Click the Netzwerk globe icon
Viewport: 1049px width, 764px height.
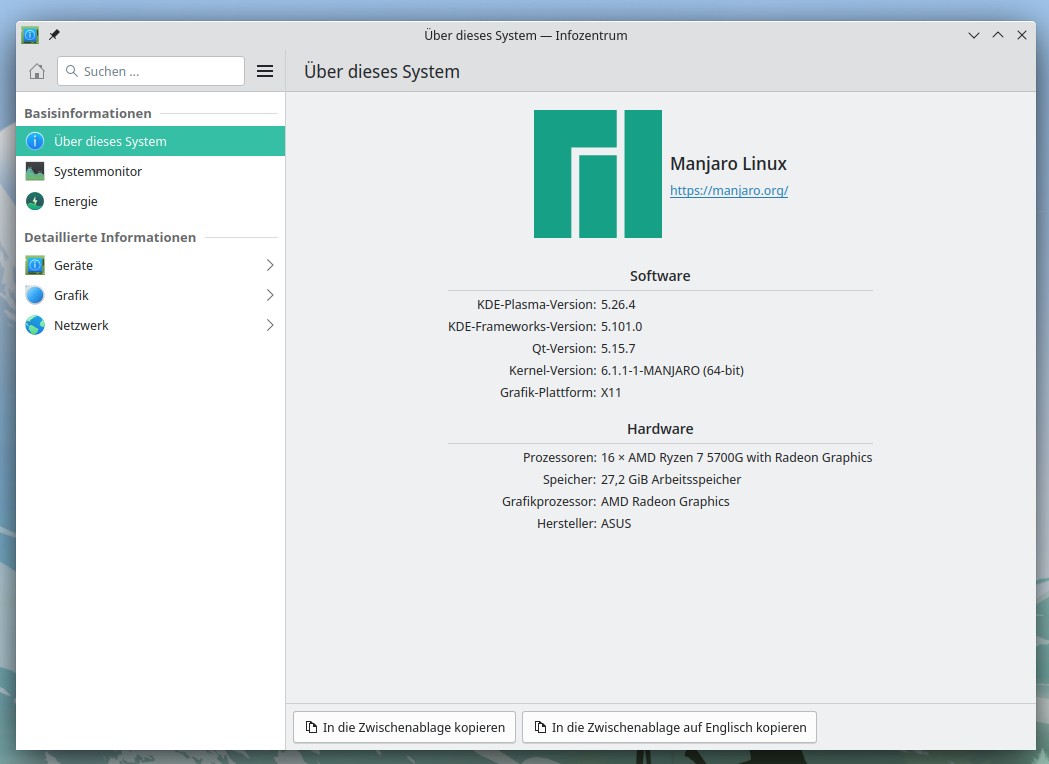click(35, 325)
